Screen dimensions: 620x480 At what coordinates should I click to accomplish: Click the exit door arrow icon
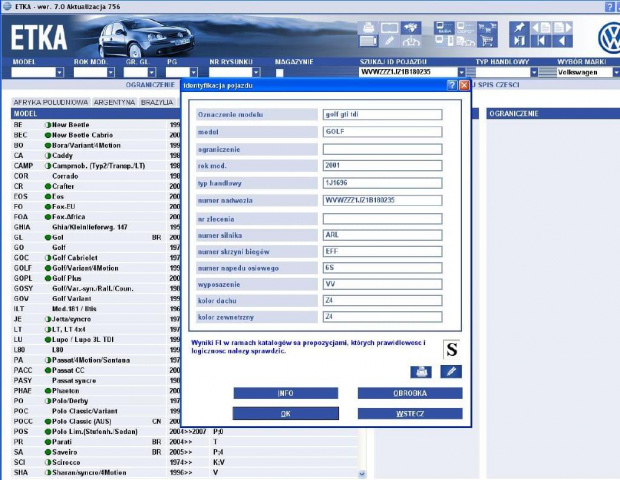point(519,41)
